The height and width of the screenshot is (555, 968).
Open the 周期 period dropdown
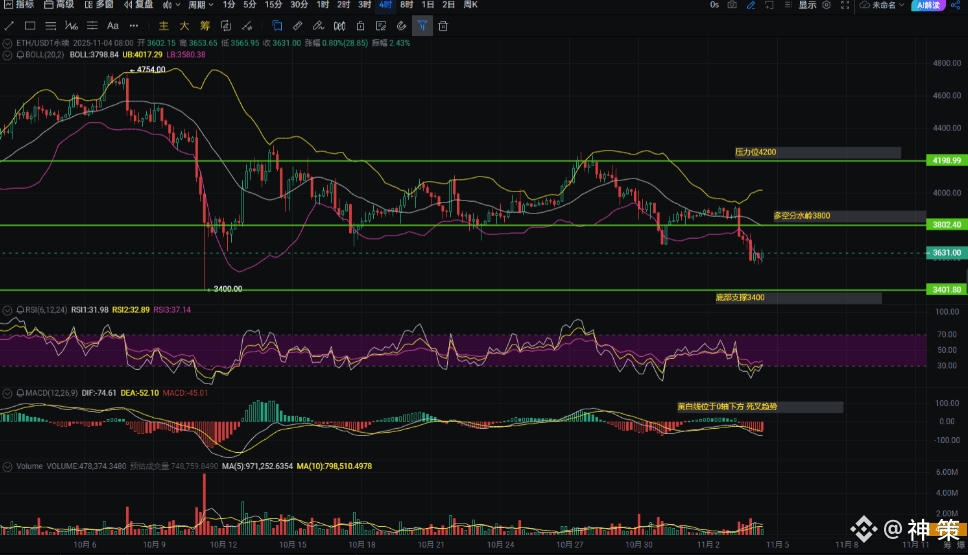click(199, 5)
